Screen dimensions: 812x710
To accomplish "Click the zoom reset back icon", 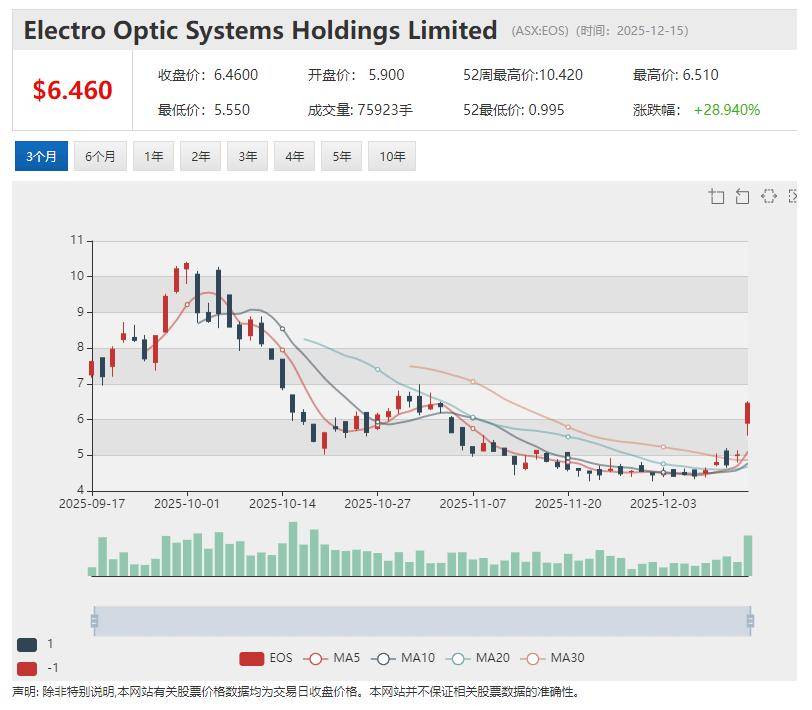I will point(742,196).
